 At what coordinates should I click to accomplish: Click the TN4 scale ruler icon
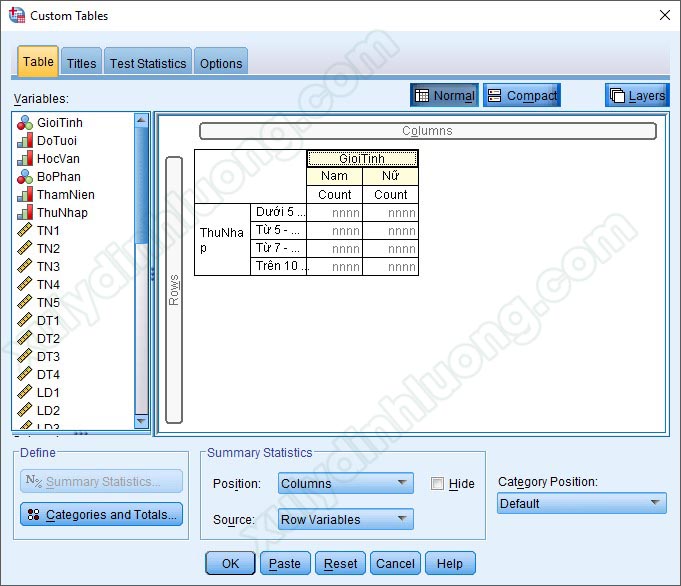pos(25,284)
